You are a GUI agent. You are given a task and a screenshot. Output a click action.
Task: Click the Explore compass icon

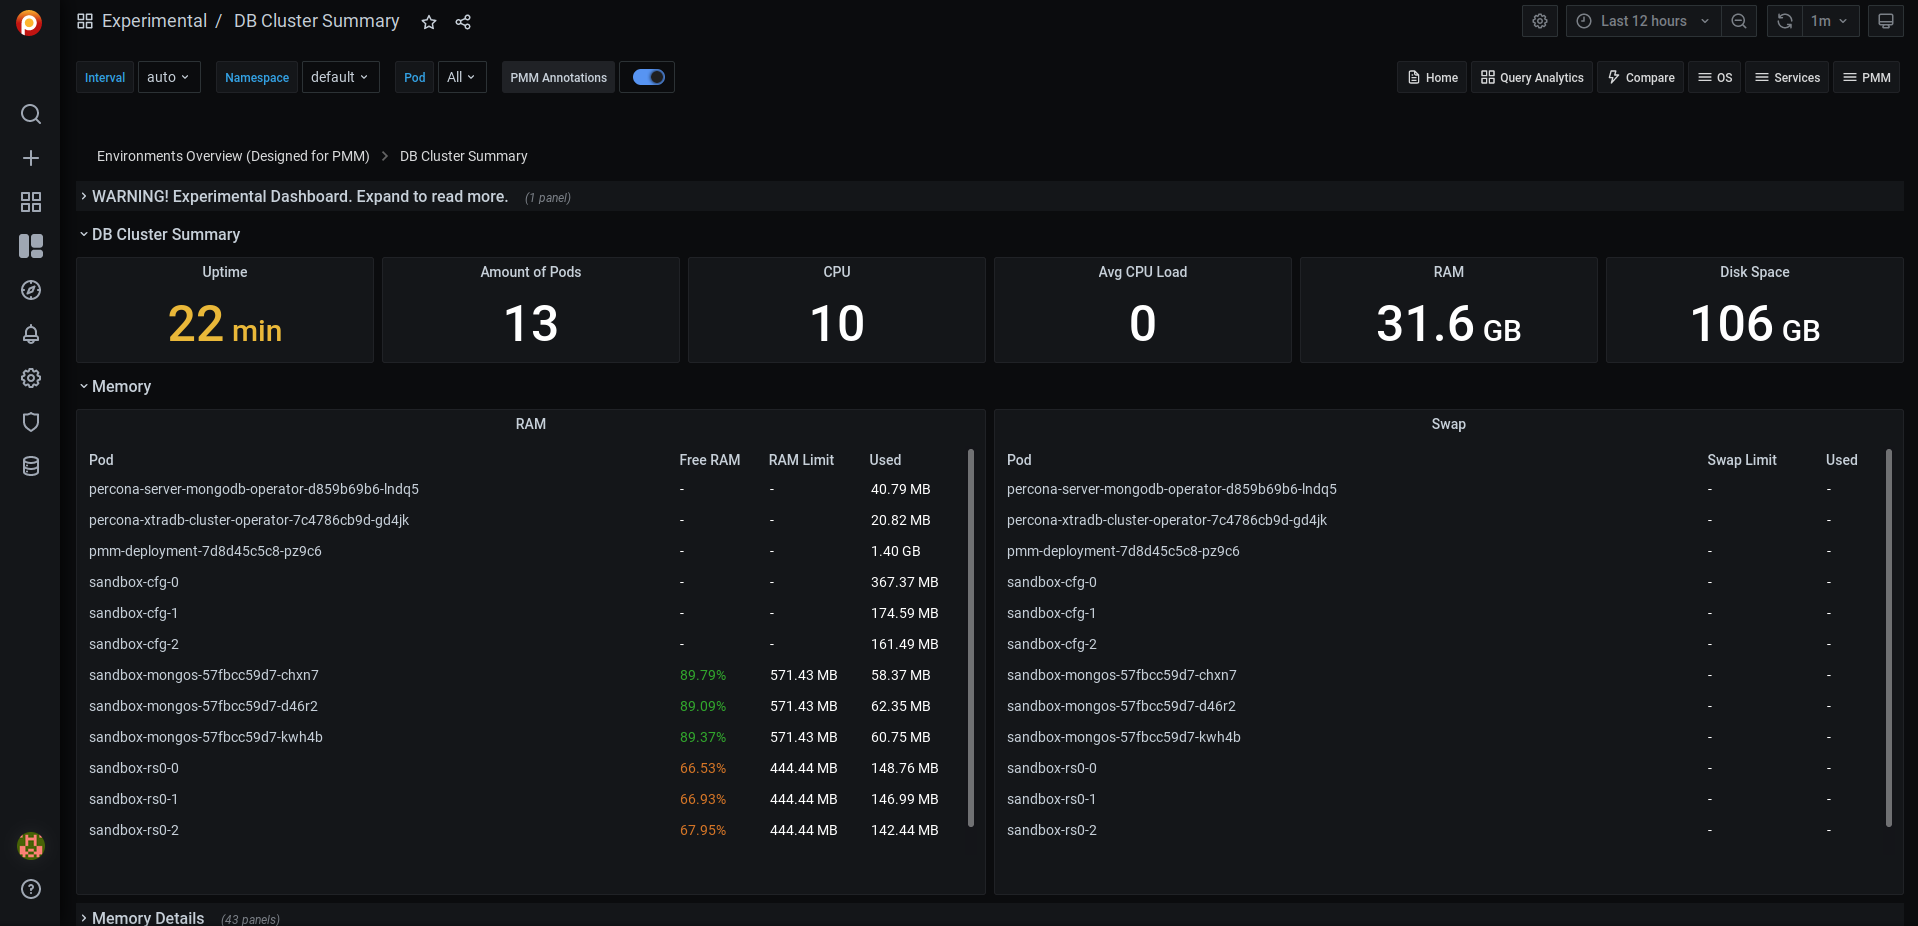tap(31, 290)
